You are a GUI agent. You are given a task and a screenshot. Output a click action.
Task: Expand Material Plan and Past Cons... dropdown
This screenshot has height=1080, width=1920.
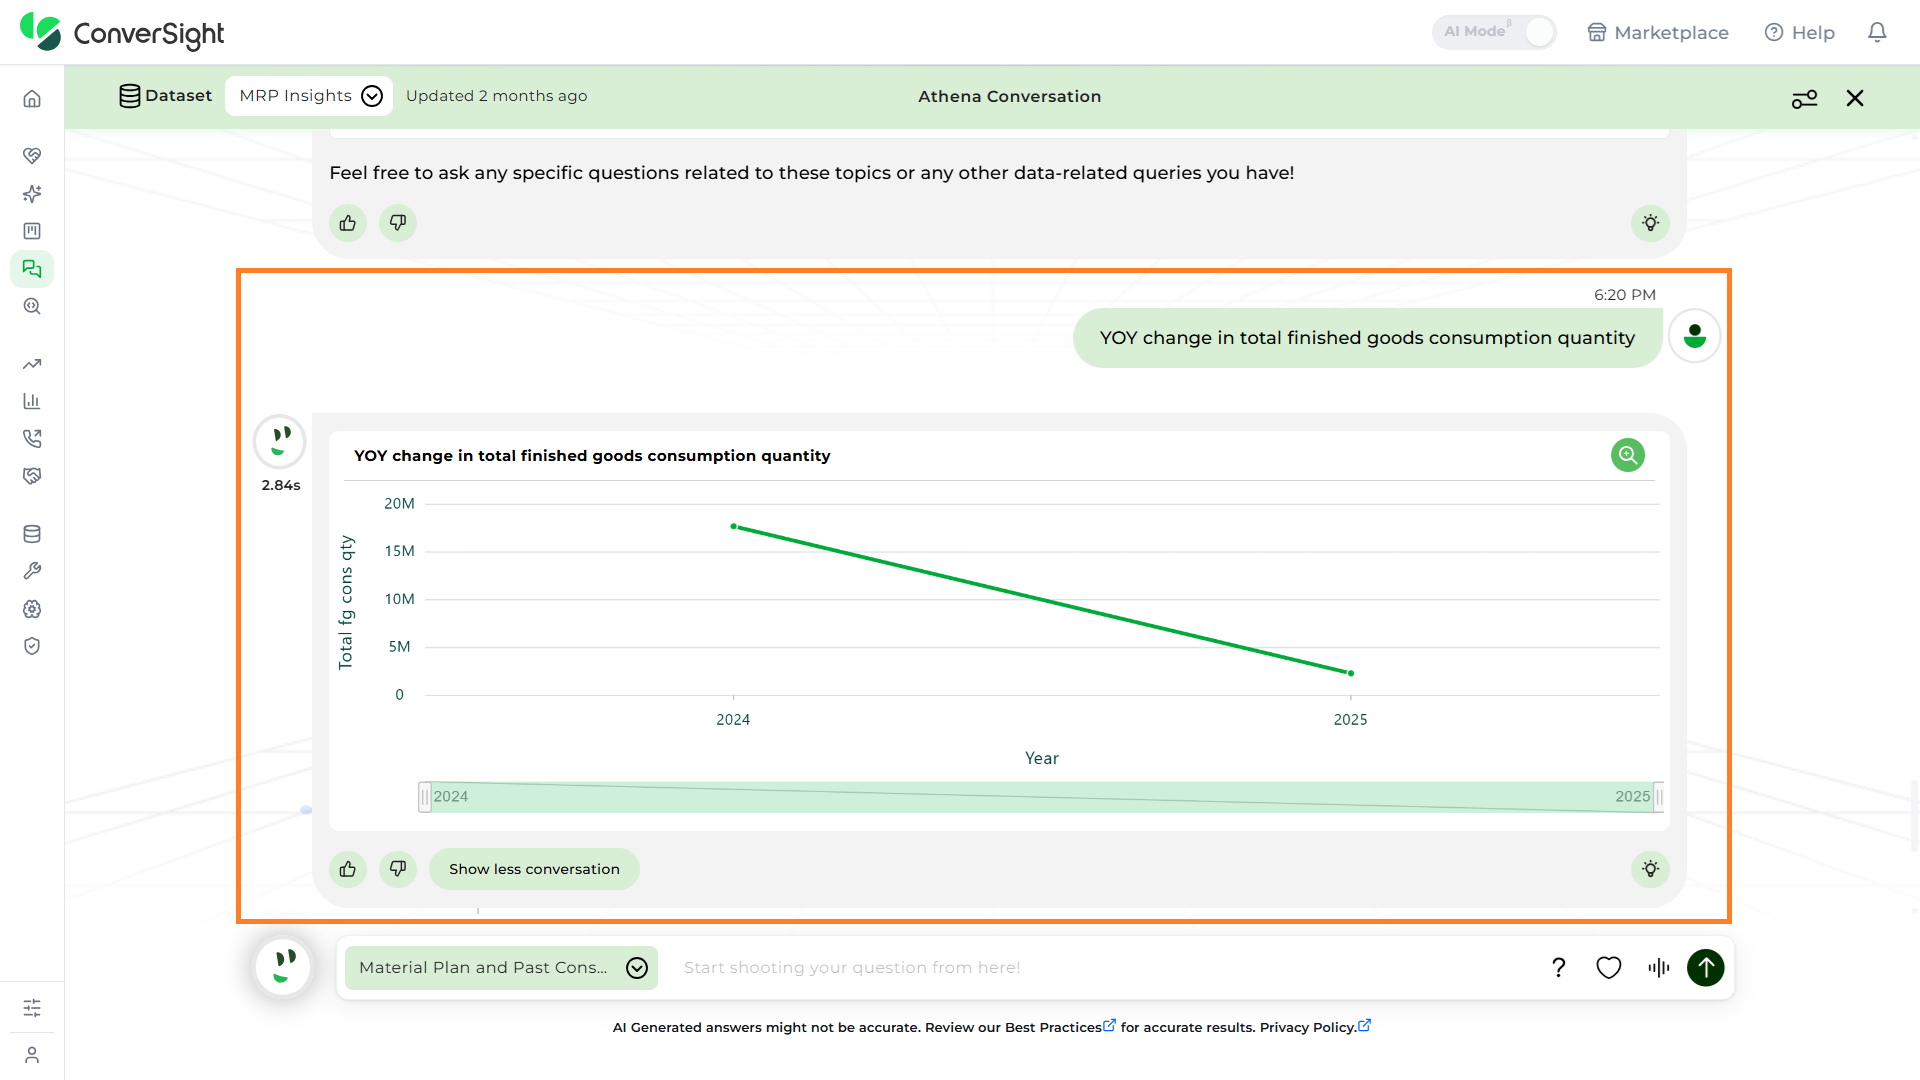pos(501,968)
